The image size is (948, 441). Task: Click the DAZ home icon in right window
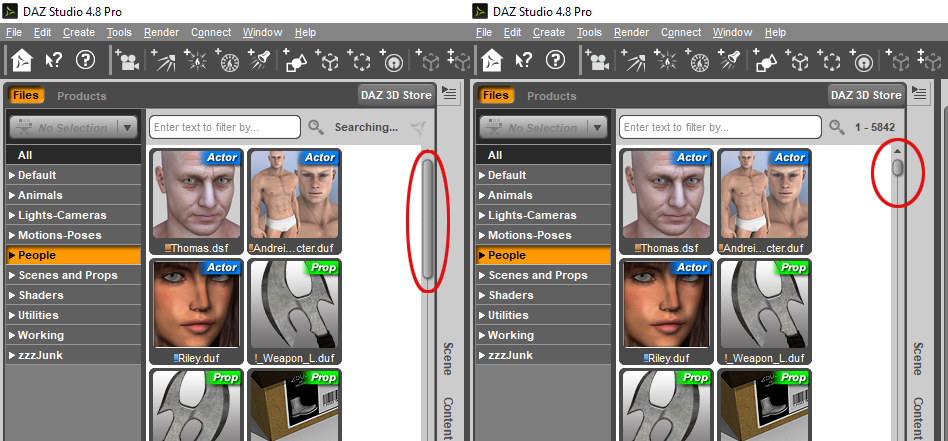(492, 59)
